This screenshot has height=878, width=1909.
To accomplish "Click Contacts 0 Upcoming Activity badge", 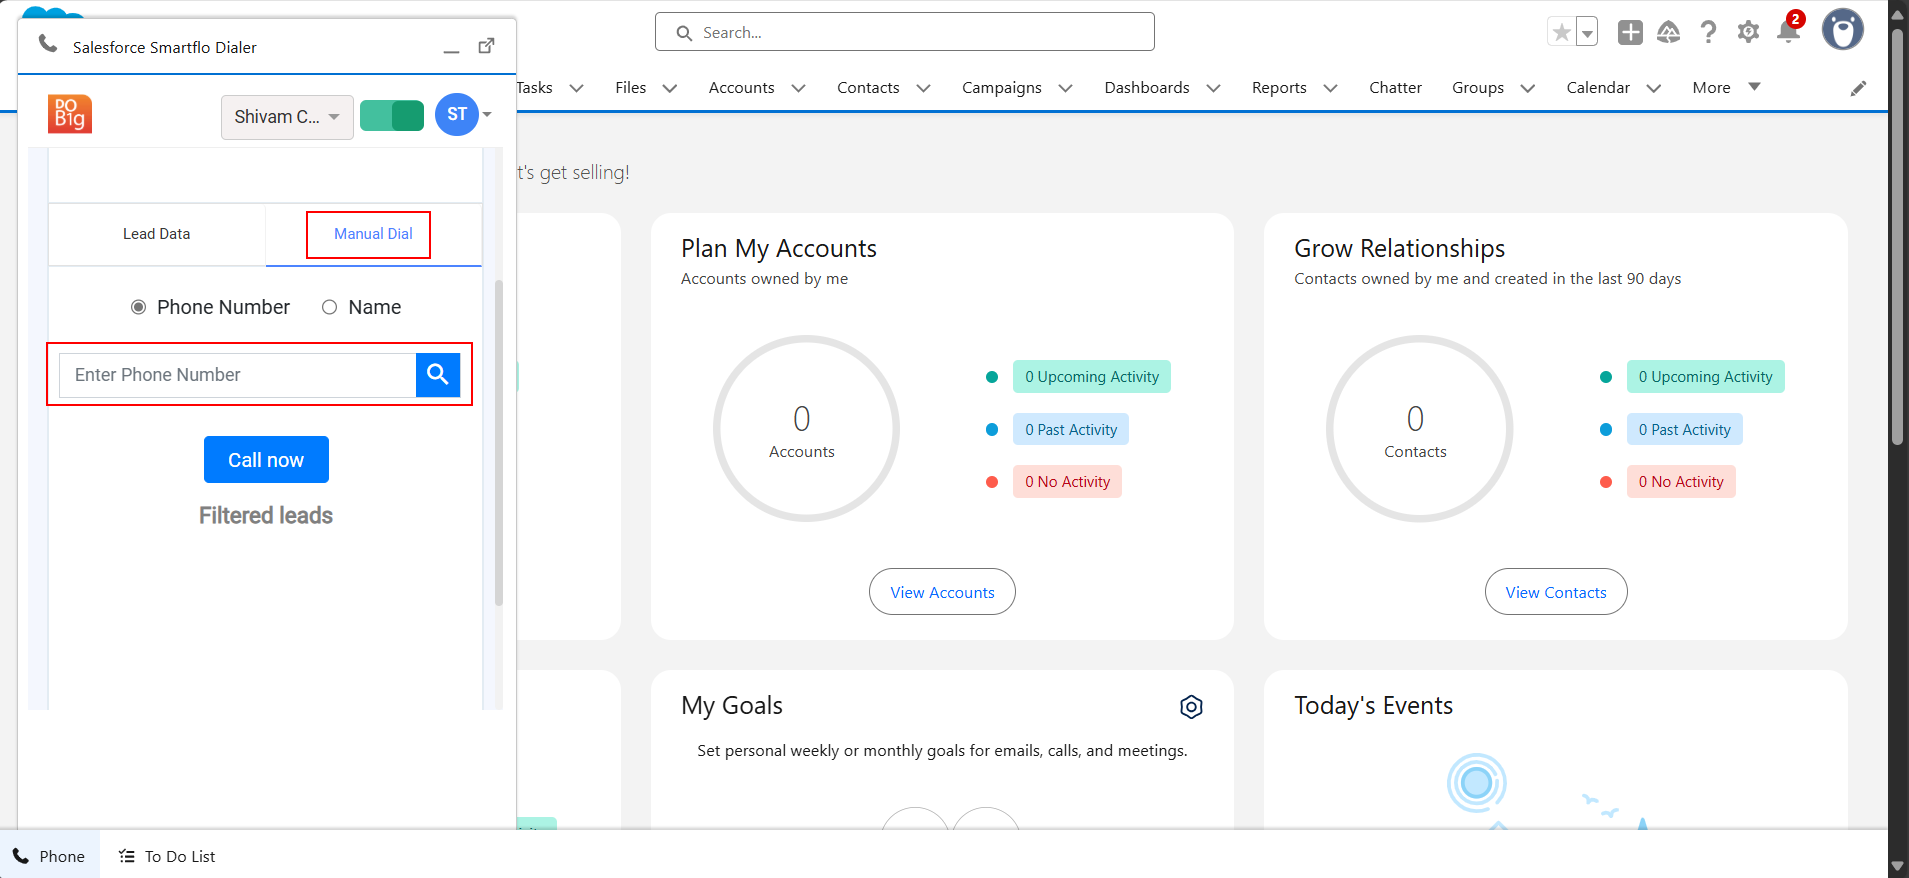I will (x=1705, y=377).
